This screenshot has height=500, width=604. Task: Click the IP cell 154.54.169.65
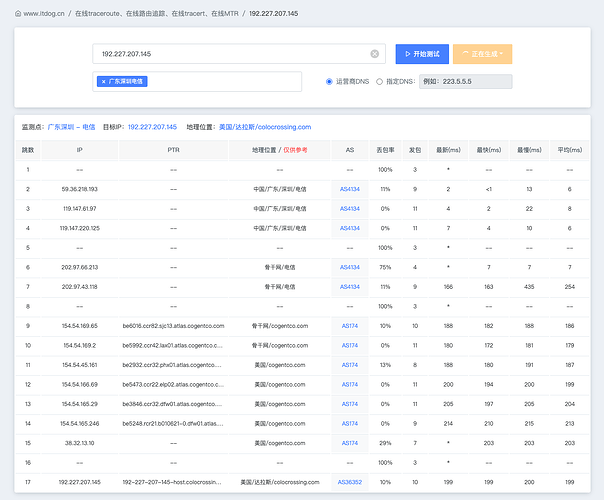79,326
